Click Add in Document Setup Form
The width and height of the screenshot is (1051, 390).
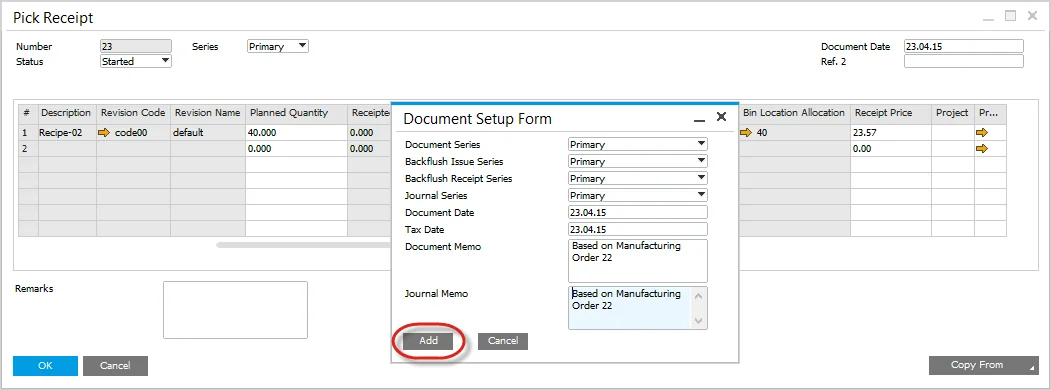428,341
